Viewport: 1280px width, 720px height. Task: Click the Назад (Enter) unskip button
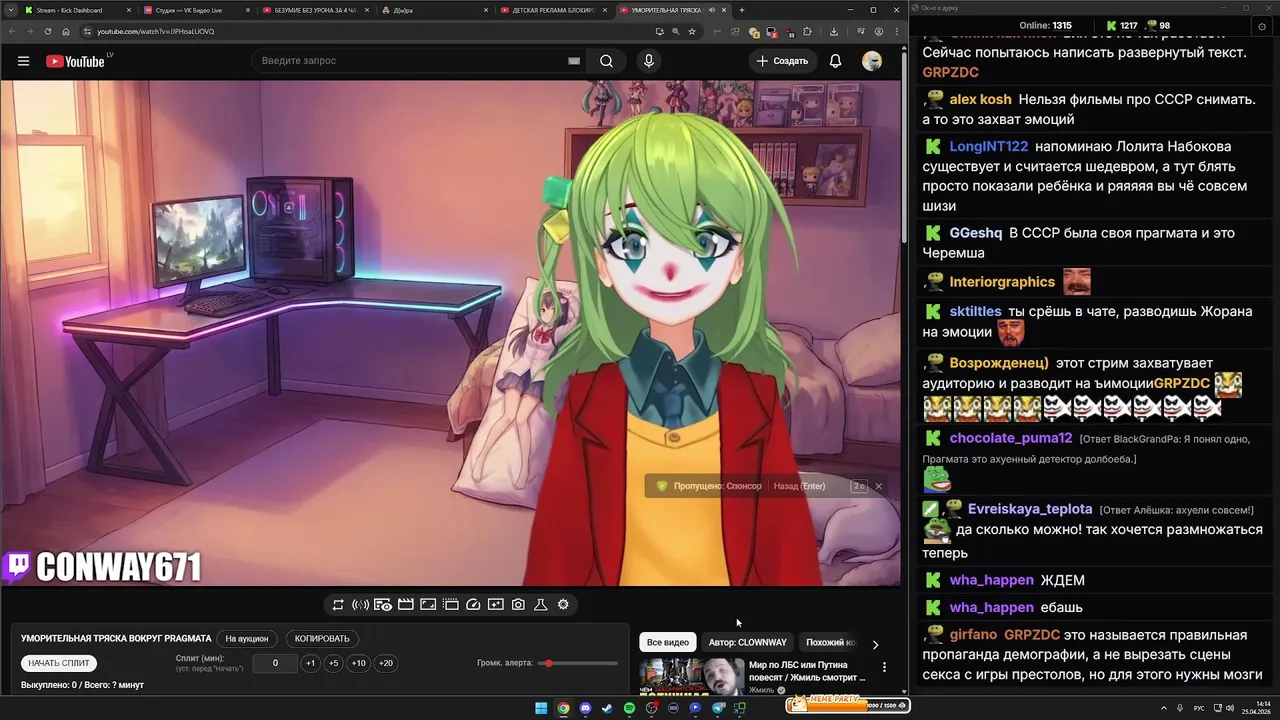coord(799,486)
